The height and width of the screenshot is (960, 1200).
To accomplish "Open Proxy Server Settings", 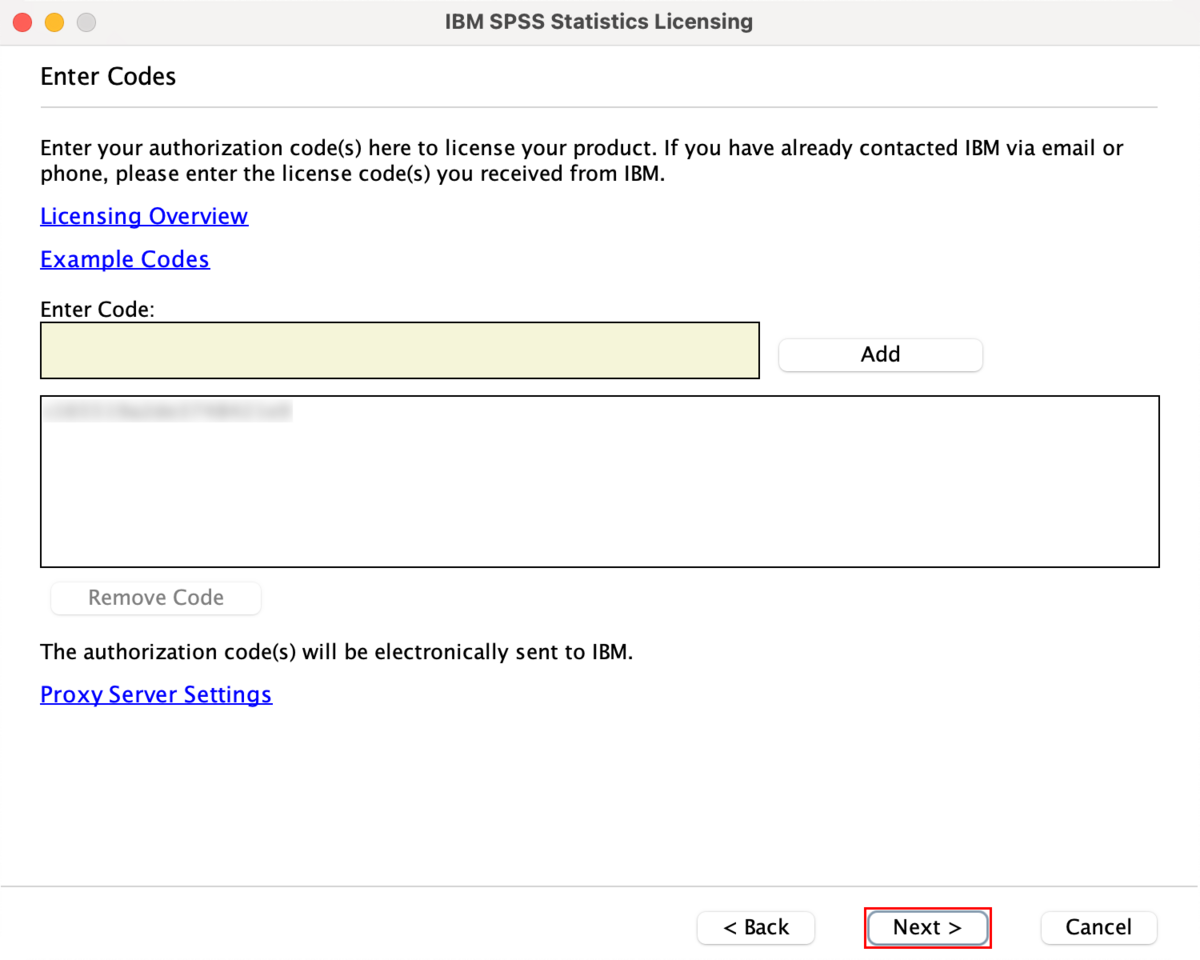I will point(156,694).
